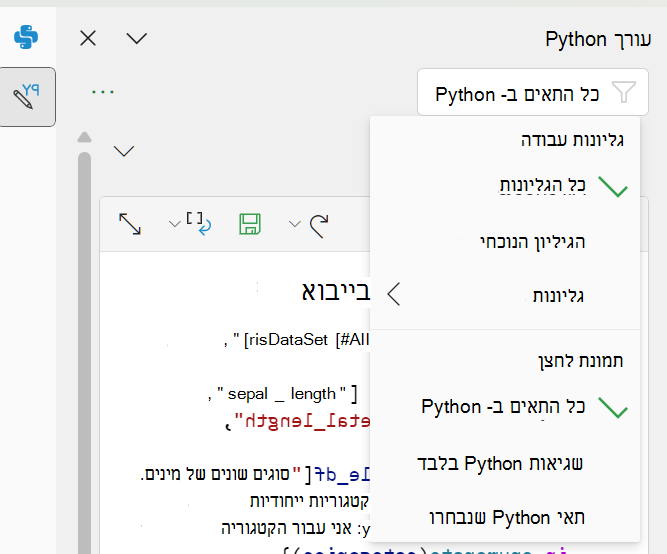Click the 'בייבוא' heading in code cell
This screenshot has height=554, width=667.
click(336, 292)
